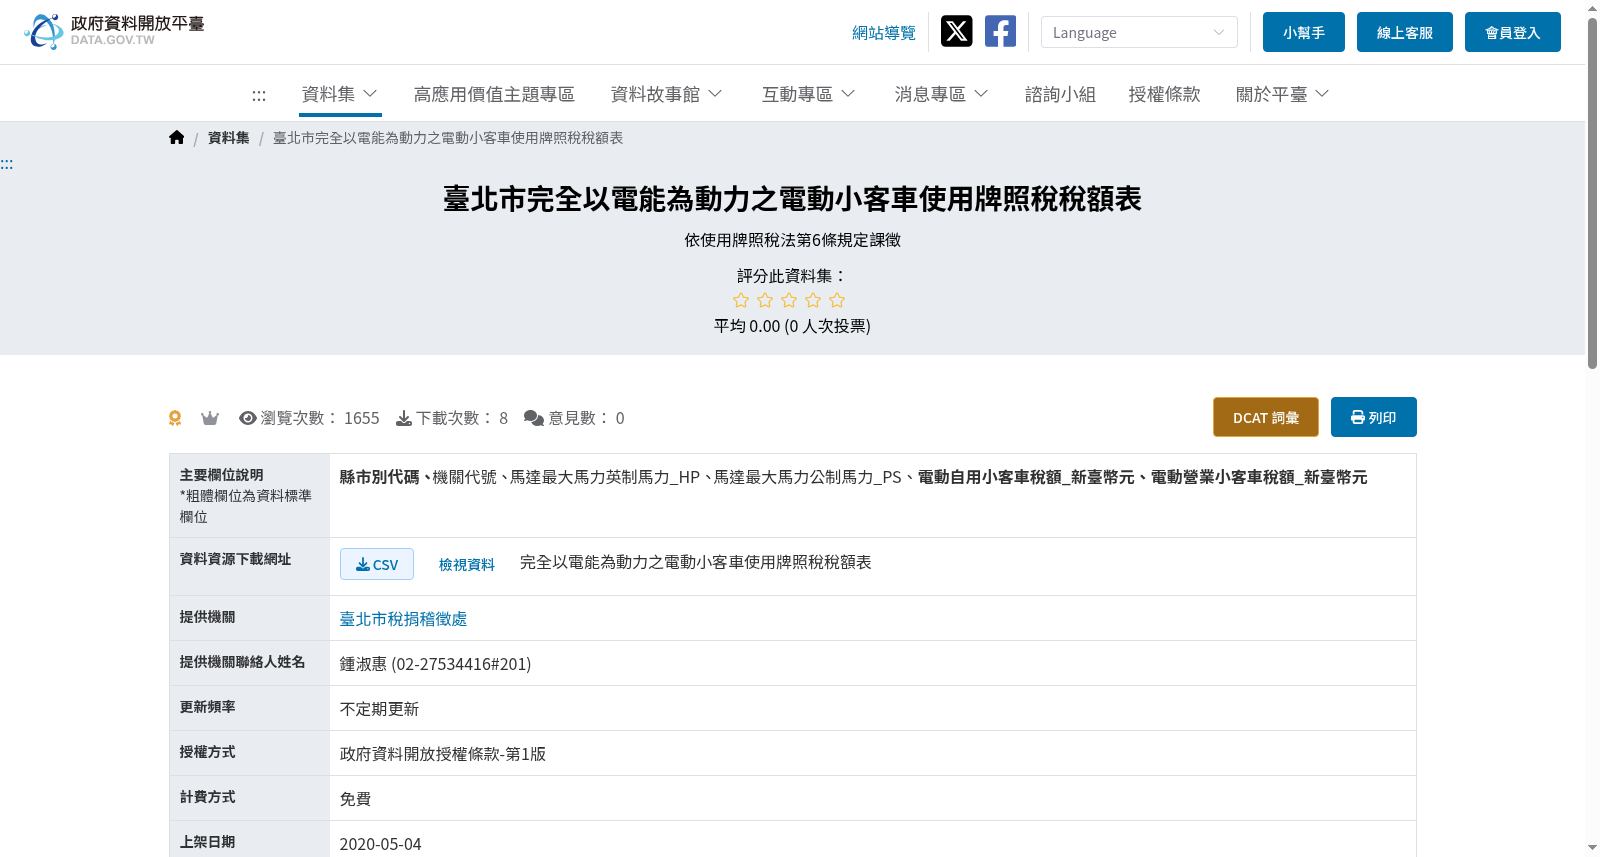
Task: Click the 會員登入 login button
Action: 1513,32
